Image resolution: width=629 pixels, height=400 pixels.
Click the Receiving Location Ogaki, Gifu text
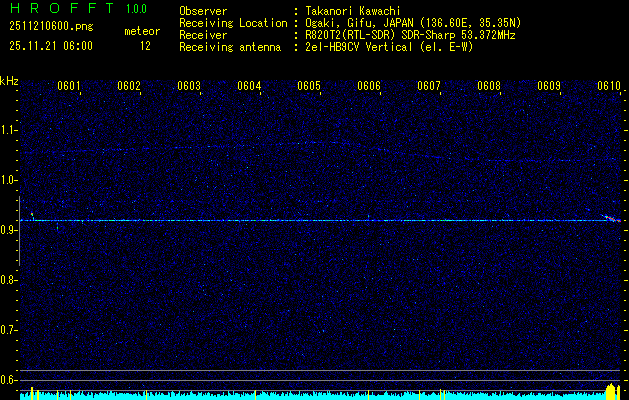pyautogui.click(x=413, y=23)
